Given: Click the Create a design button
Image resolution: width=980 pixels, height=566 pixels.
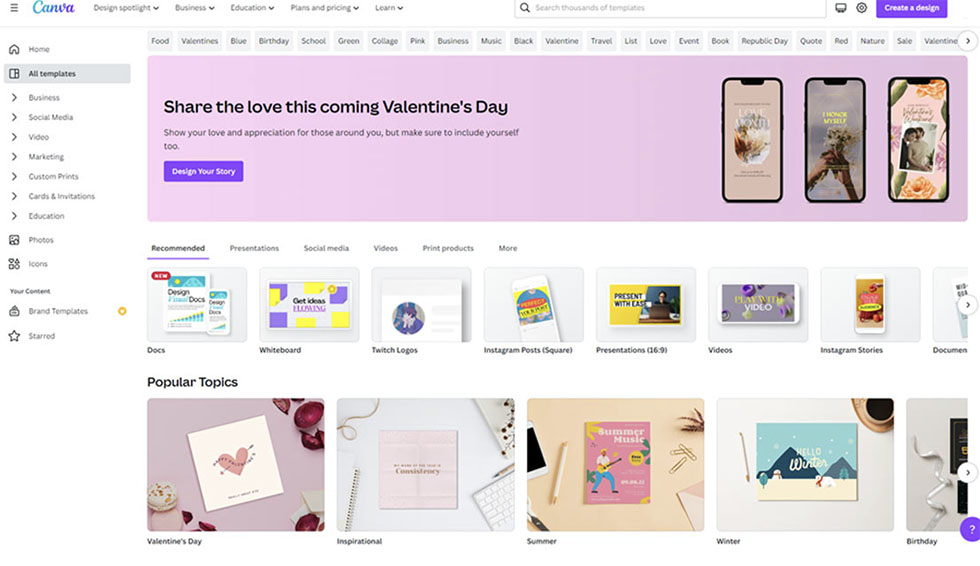Looking at the screenshot, I should pos(911,8).
